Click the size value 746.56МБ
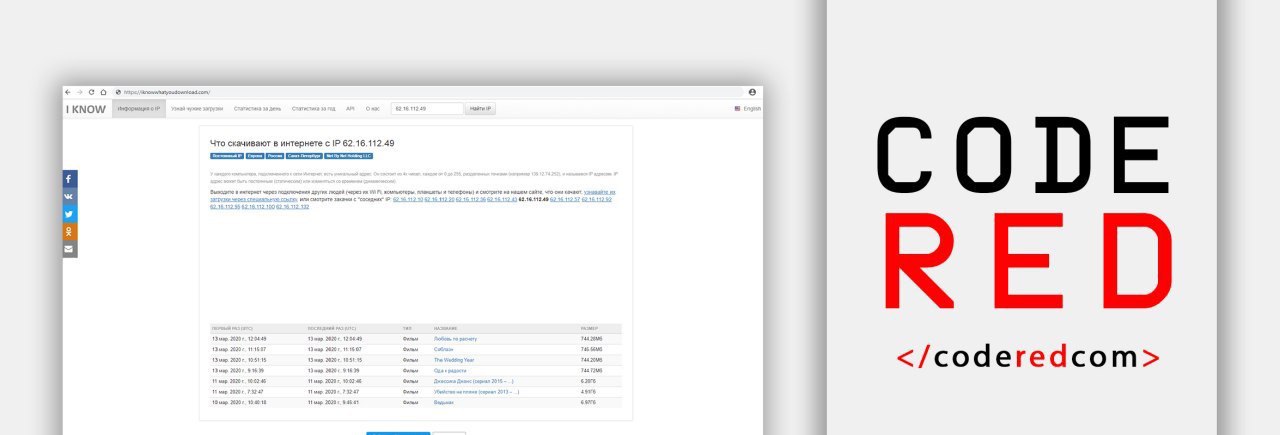Screen dimensions: 1280x435 [x=592, y=349]
